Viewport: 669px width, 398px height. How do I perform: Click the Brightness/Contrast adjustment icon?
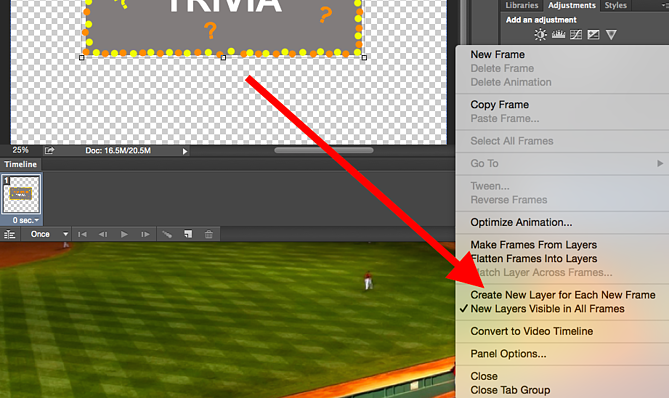click(x=540, y=35)
